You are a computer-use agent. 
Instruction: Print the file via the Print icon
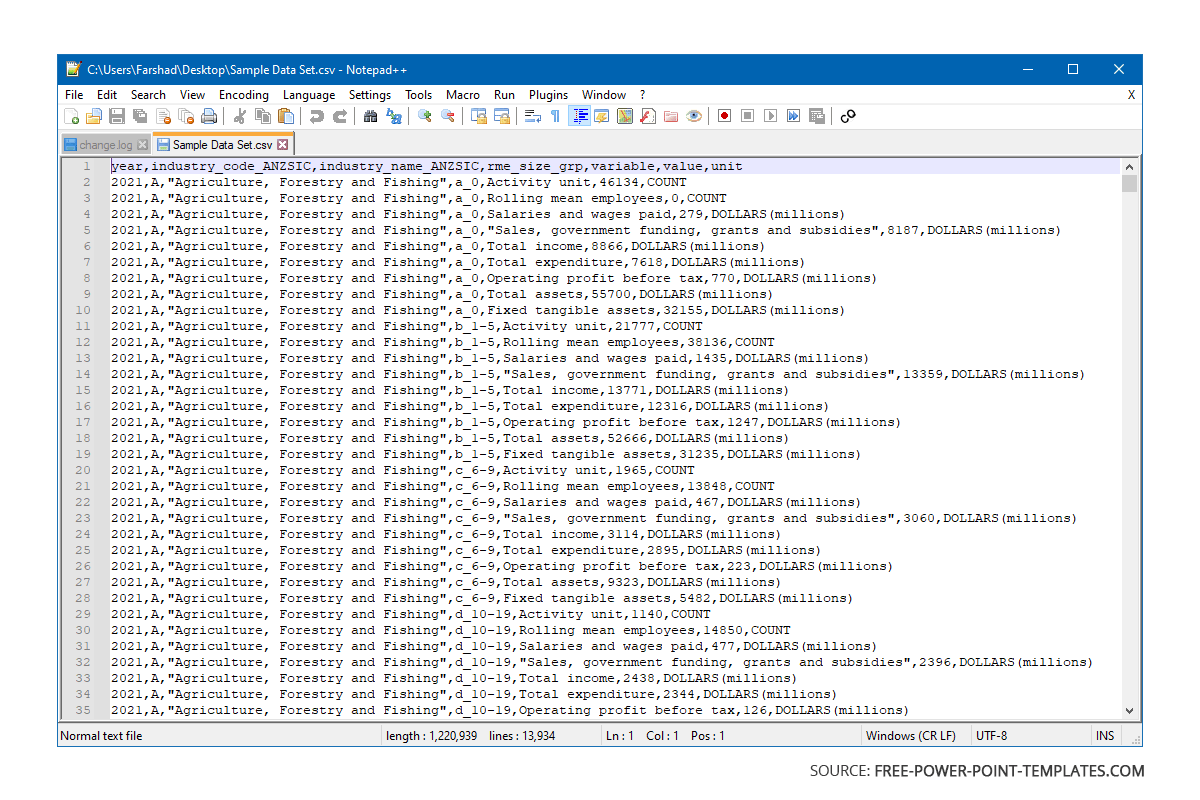pos(208,115)
